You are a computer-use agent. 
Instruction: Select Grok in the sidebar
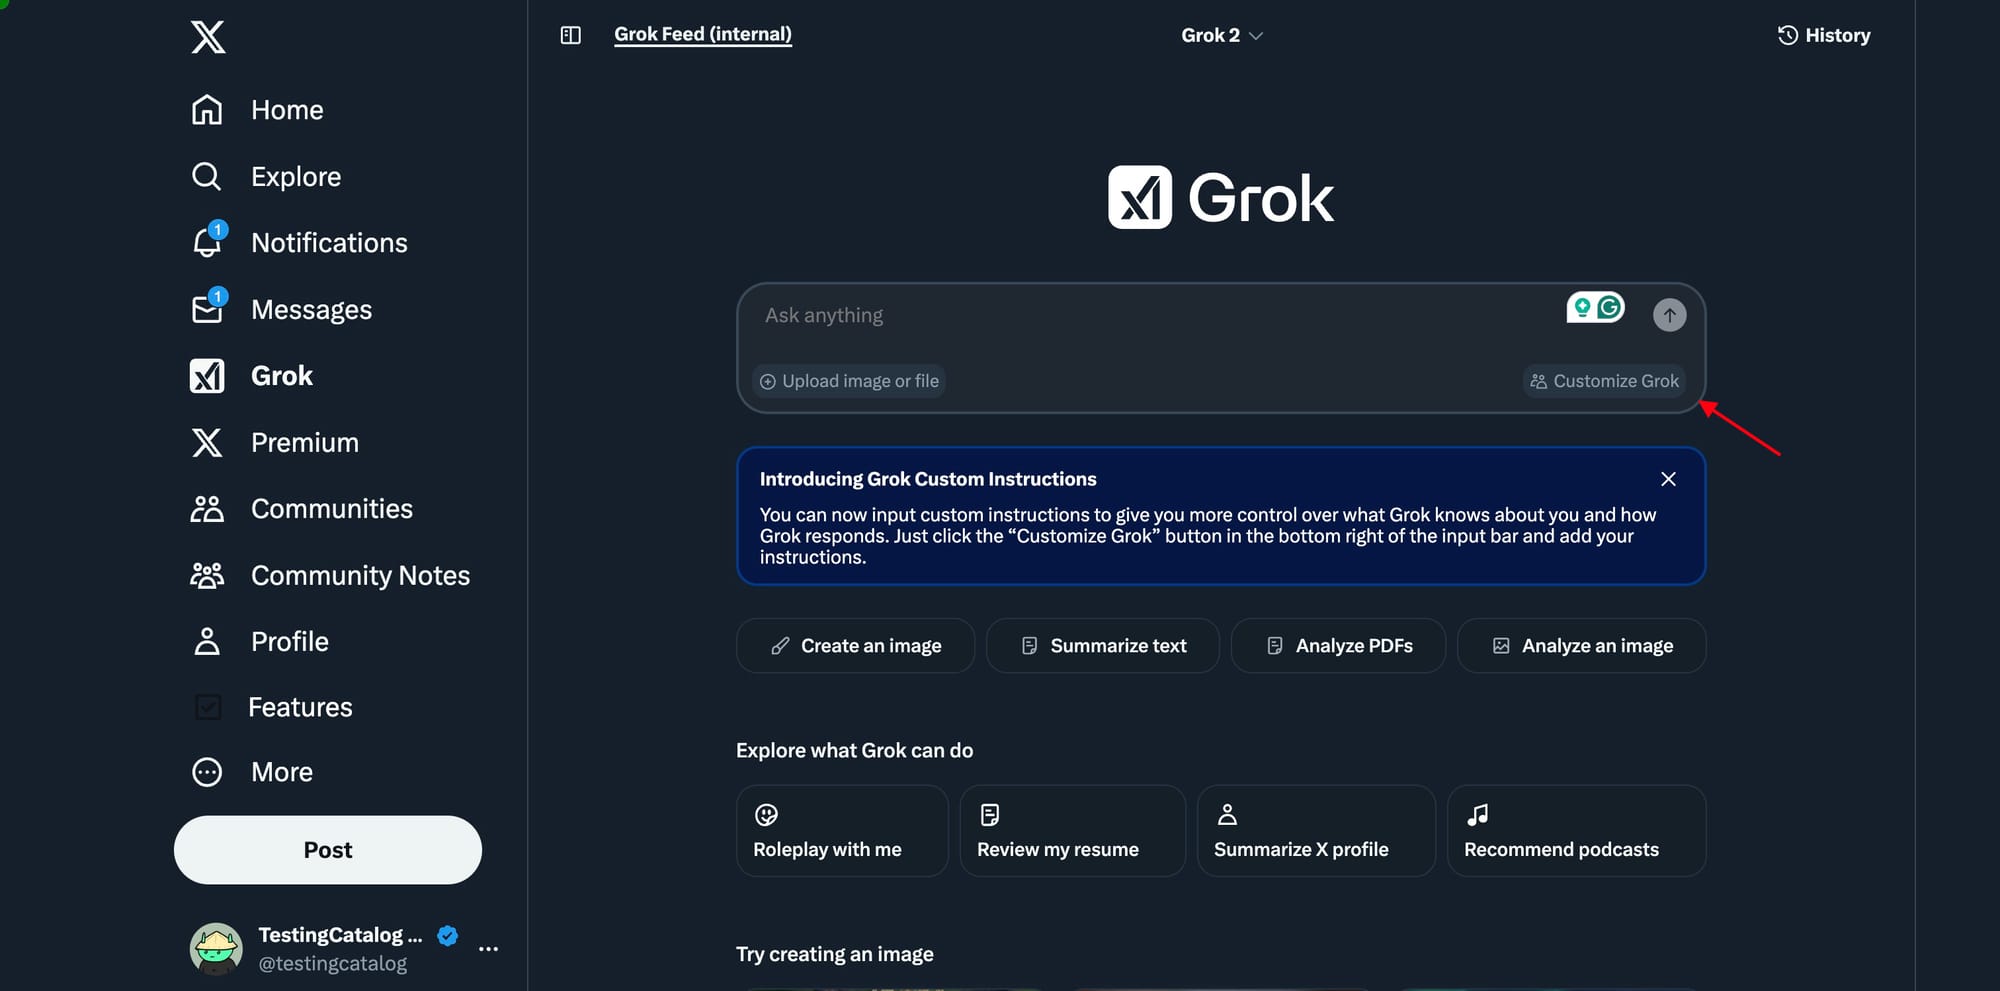[251, 376]
